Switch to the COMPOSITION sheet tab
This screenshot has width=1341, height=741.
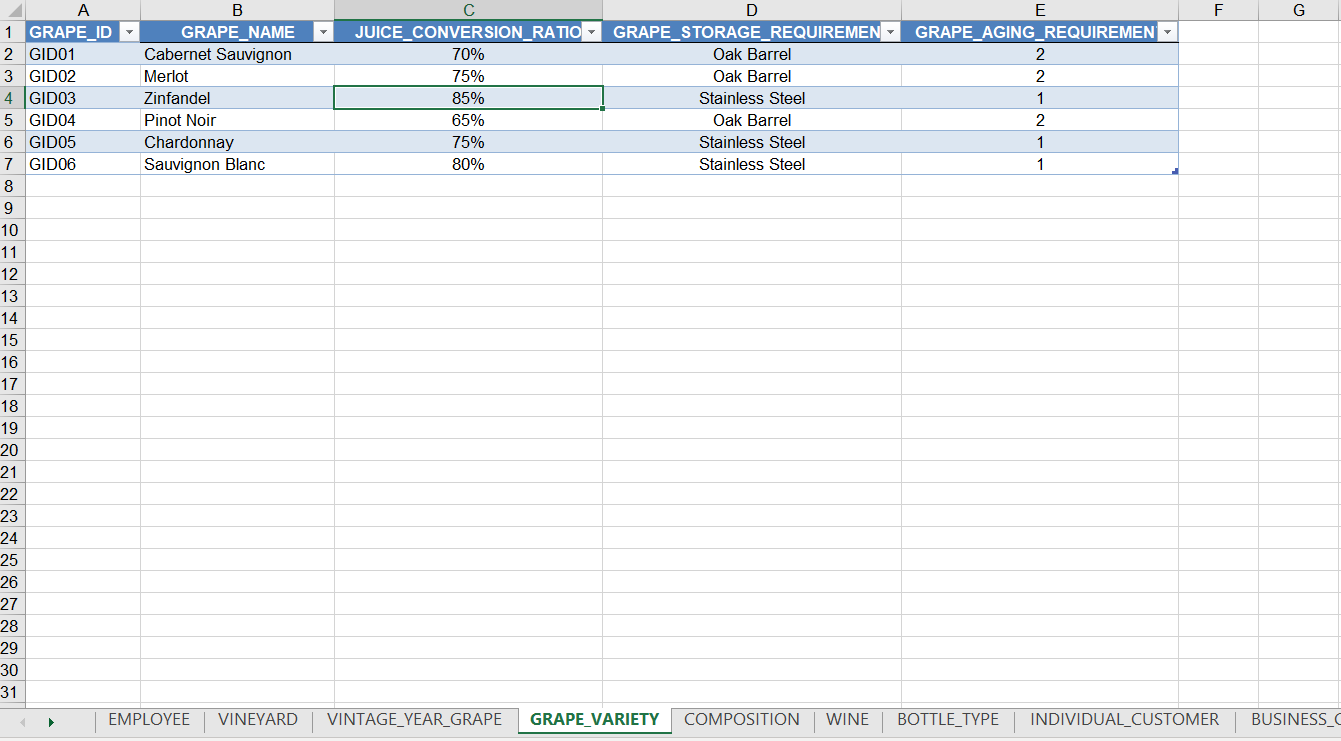pos(741,719)
